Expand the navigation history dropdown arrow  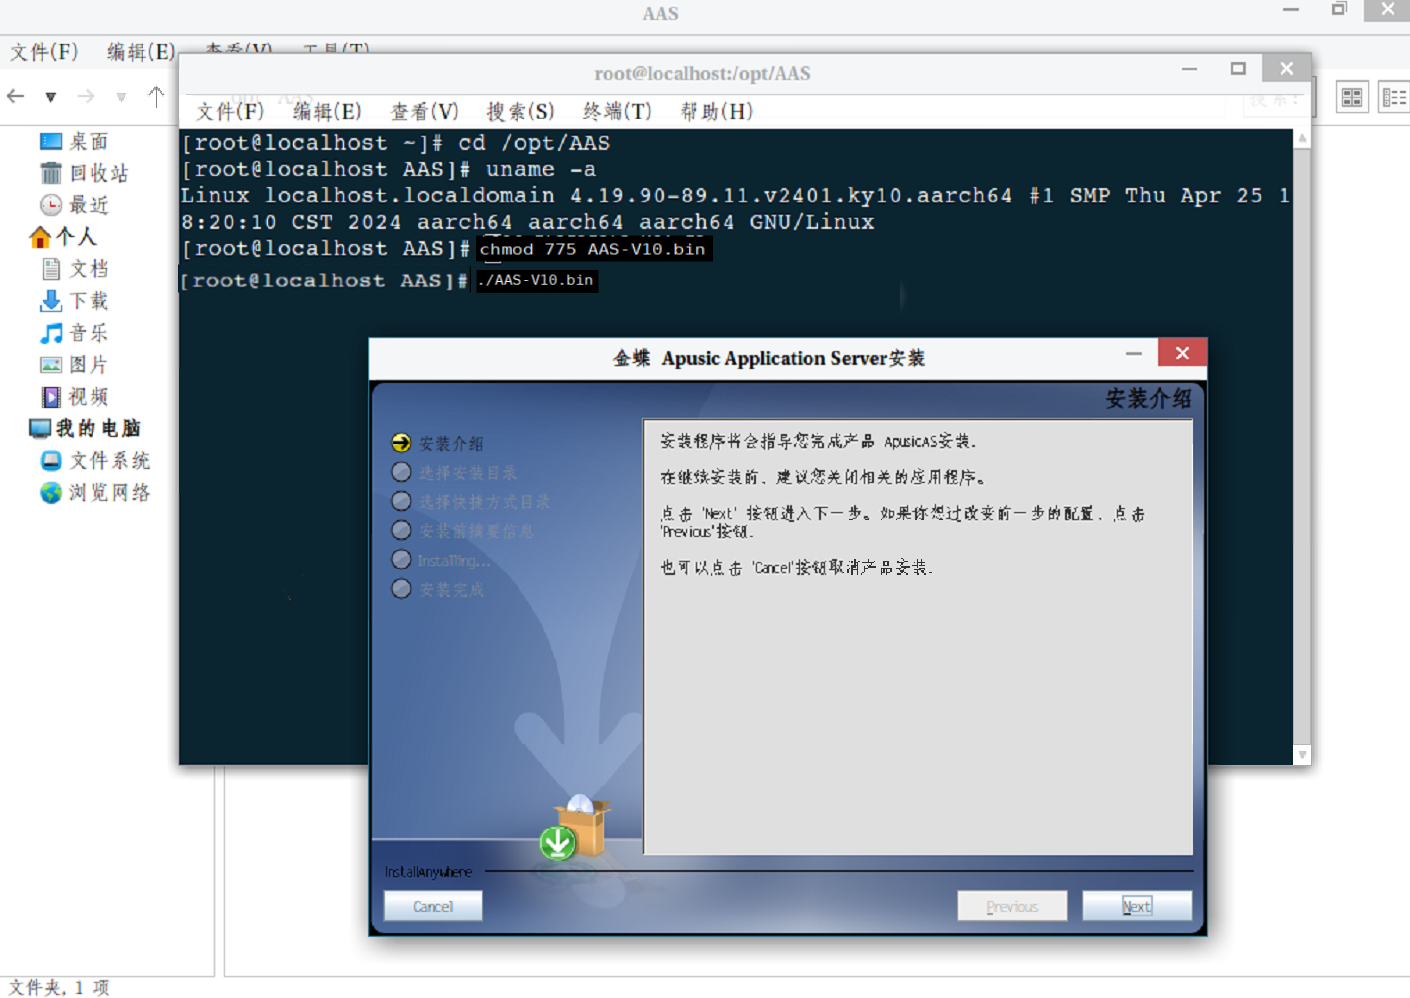50,97
